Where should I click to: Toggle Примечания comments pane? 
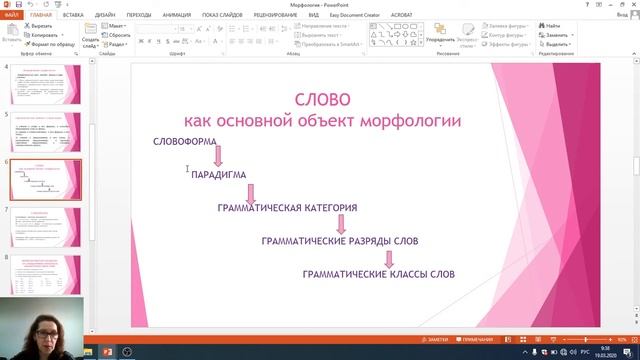474,340
